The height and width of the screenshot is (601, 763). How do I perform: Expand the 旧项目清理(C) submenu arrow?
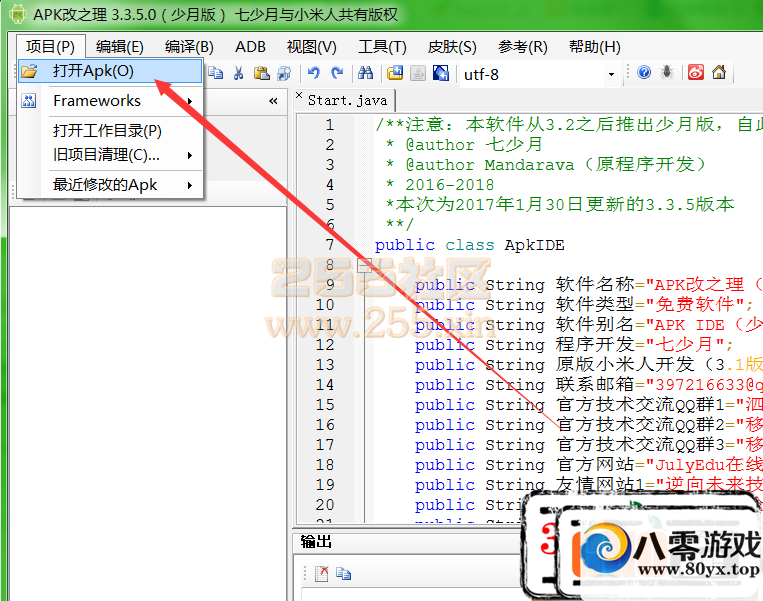pyautogui.click(x=190, y=155)
